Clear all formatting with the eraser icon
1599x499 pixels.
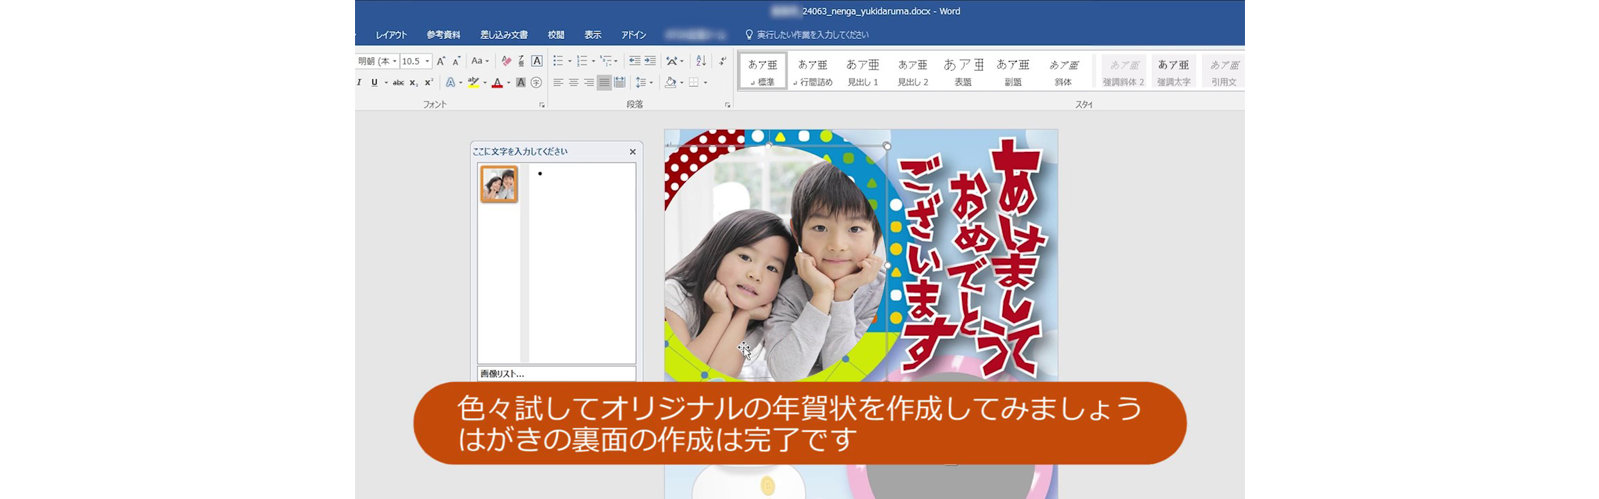pyautogui.click(x=506, y=61)
